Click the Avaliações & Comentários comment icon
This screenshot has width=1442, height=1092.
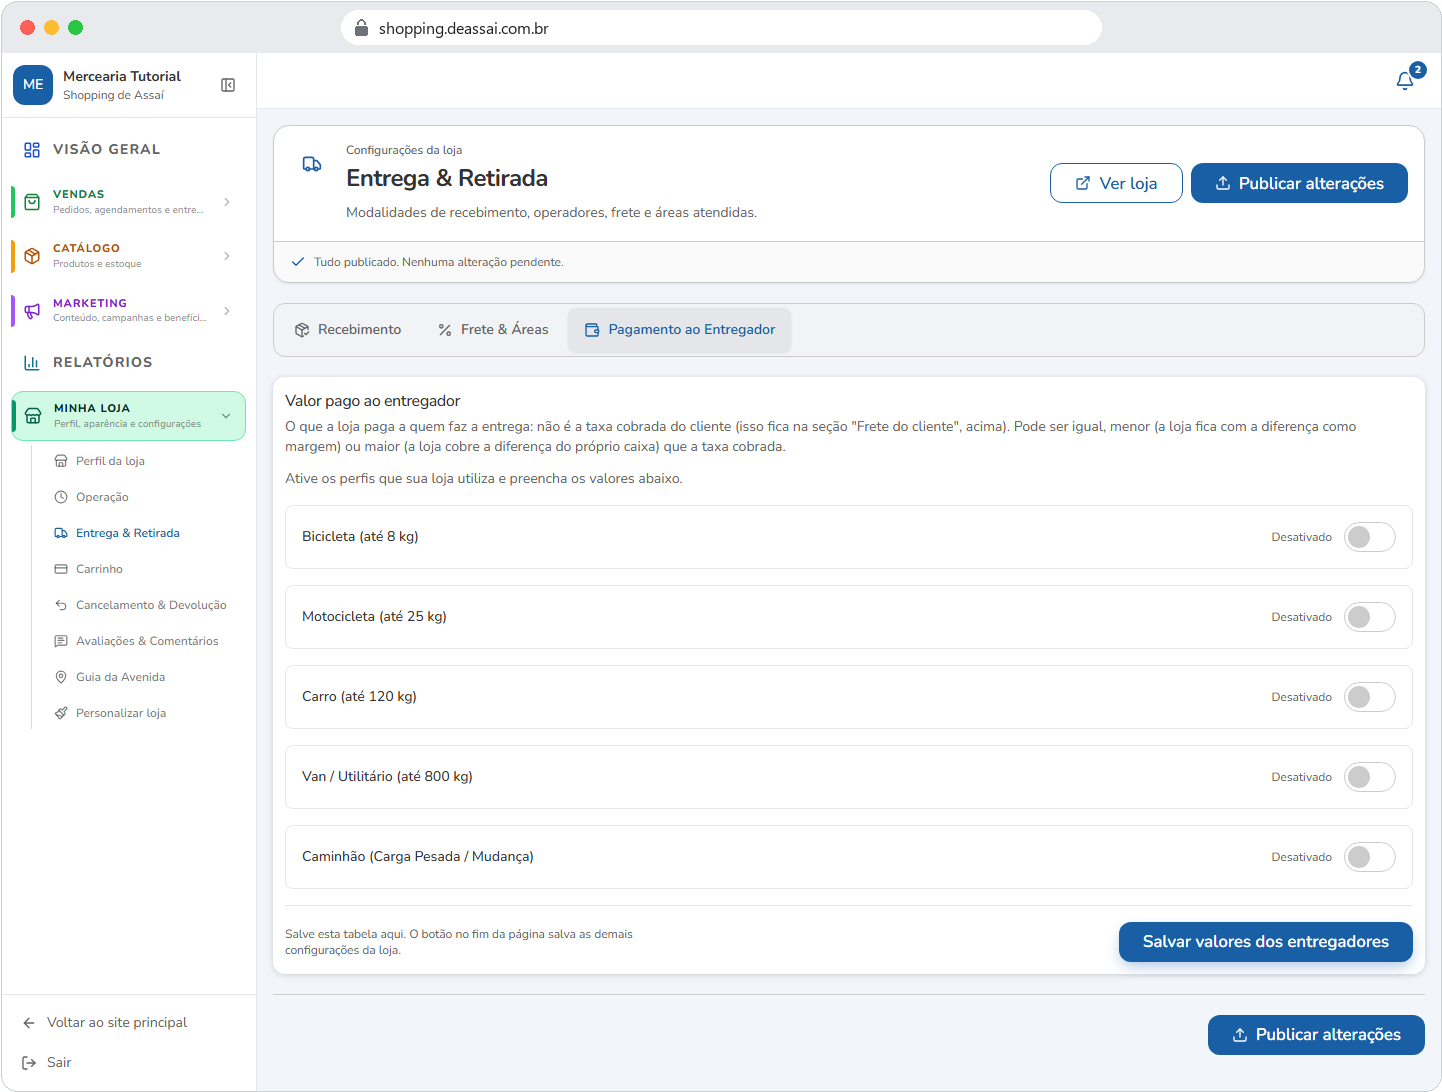(x=61, y=641)
